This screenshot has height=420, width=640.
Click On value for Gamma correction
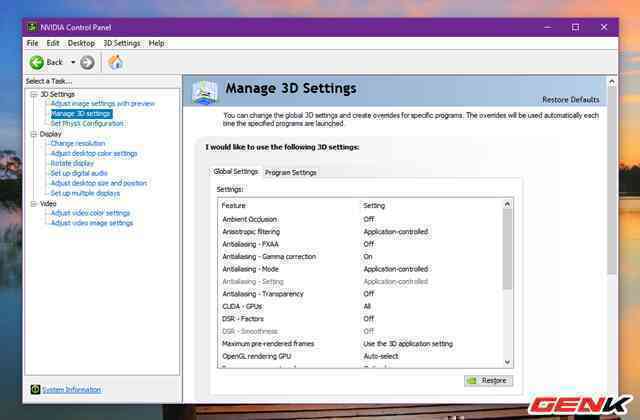pos(368,257)
